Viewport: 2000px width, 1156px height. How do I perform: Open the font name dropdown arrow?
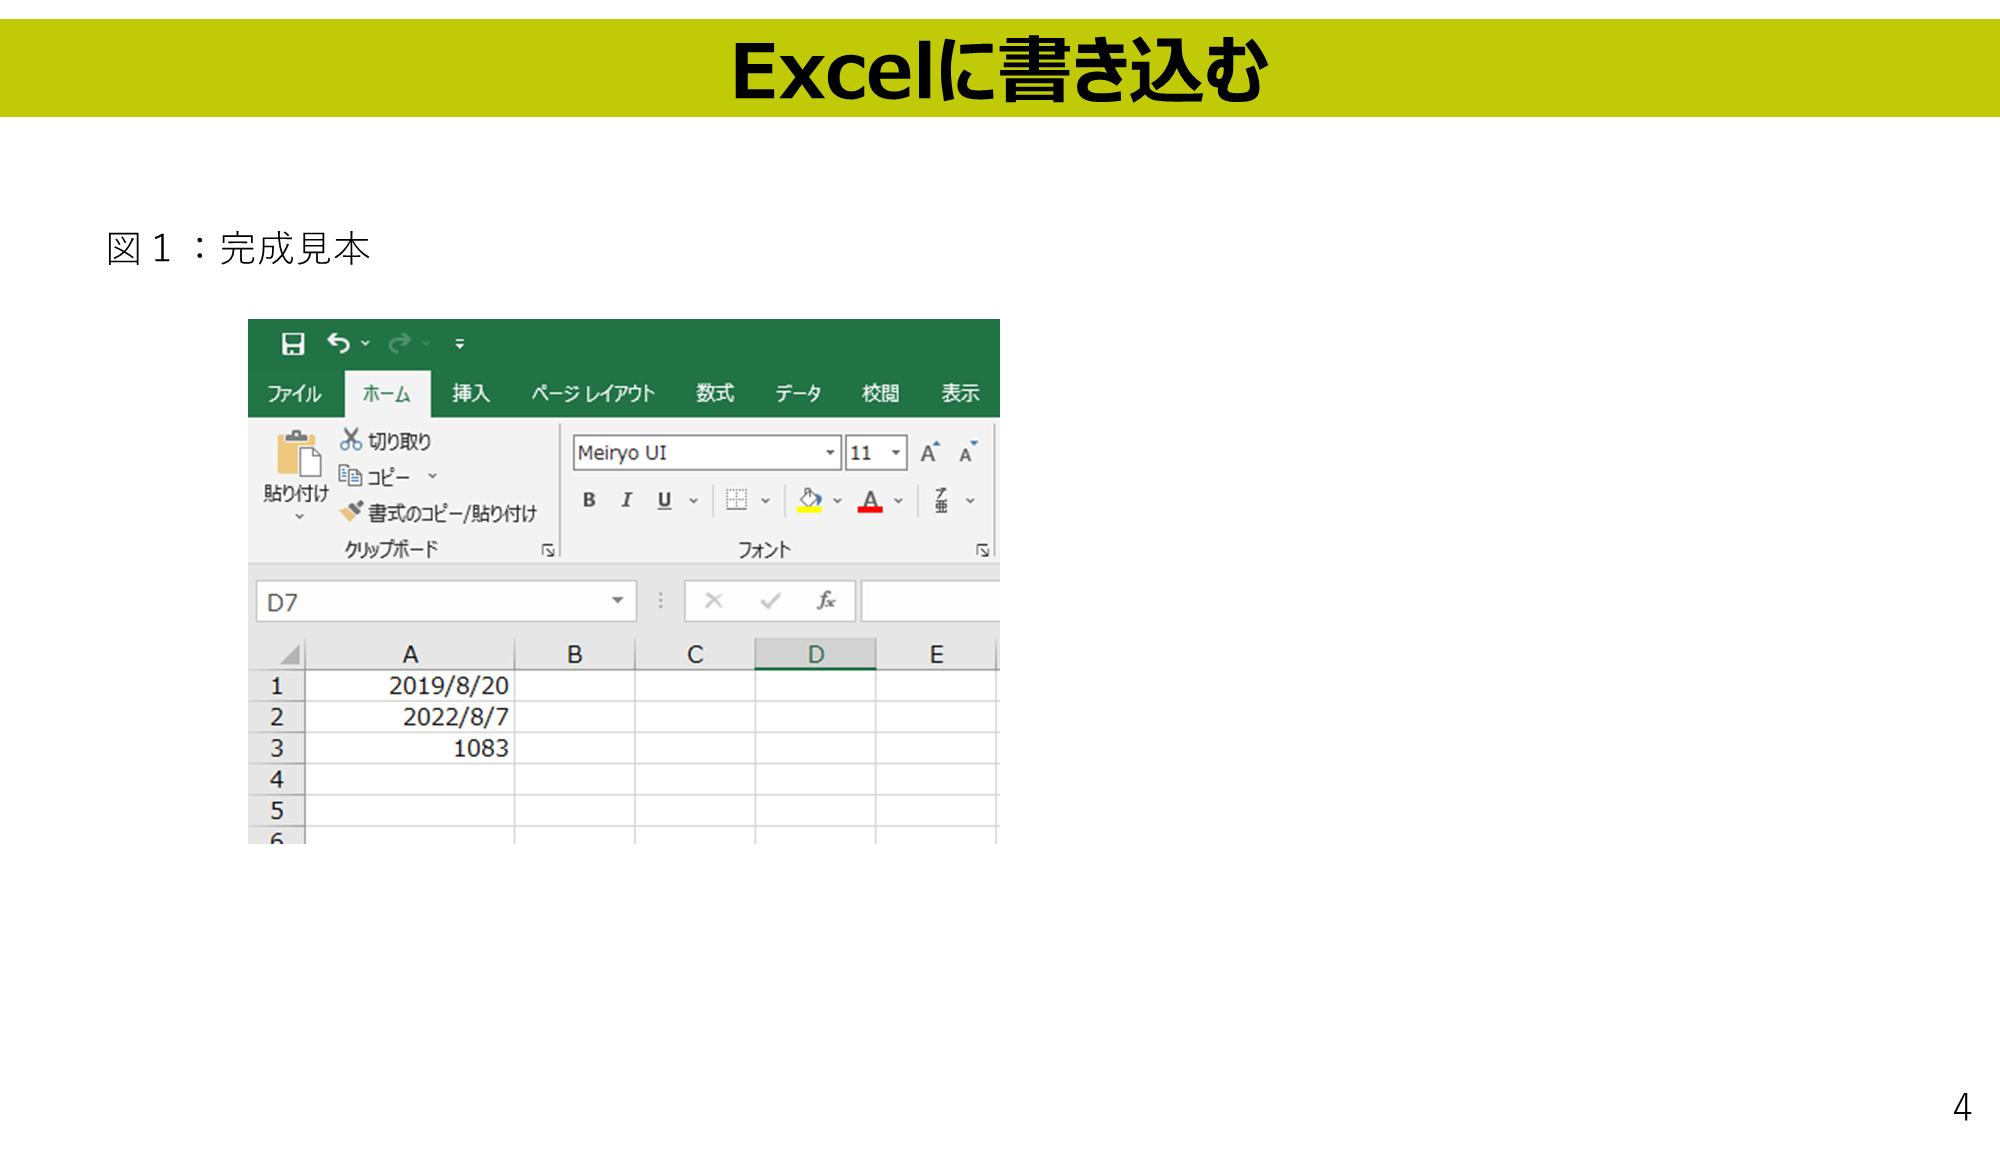830,453
